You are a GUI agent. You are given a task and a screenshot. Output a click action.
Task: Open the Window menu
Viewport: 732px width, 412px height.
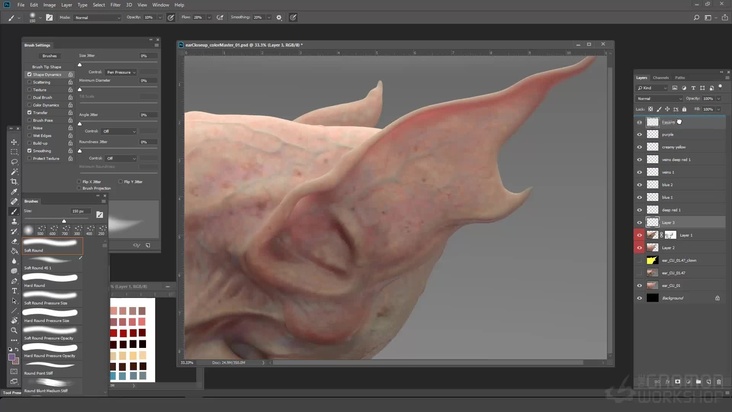click(x=161, y=5)
